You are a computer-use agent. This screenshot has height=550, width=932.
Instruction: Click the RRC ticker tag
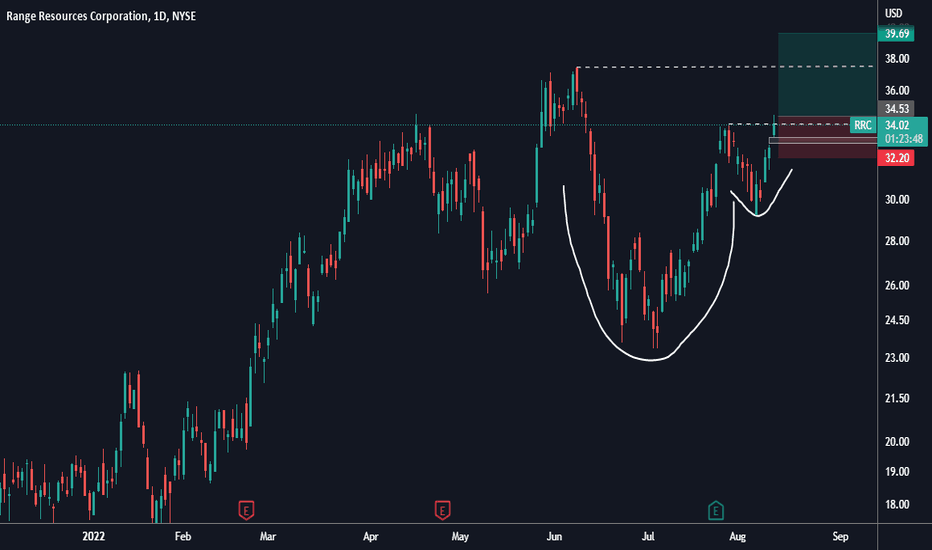tap(863, 125)
